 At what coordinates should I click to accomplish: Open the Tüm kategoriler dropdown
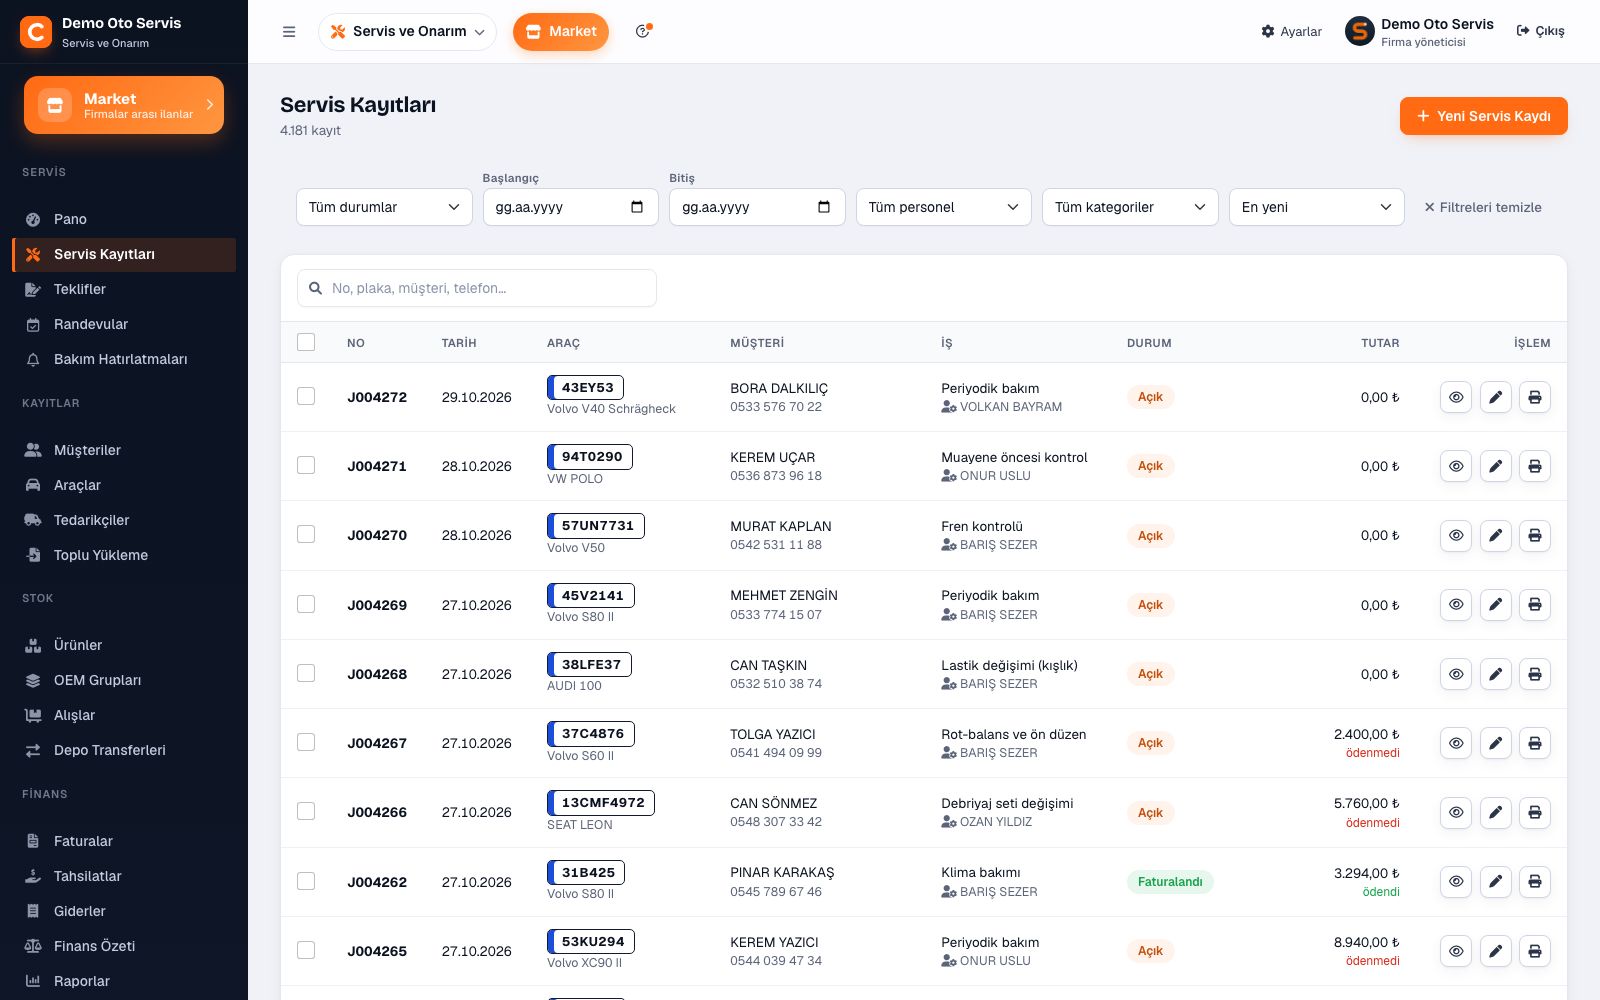click(1130, 207)
